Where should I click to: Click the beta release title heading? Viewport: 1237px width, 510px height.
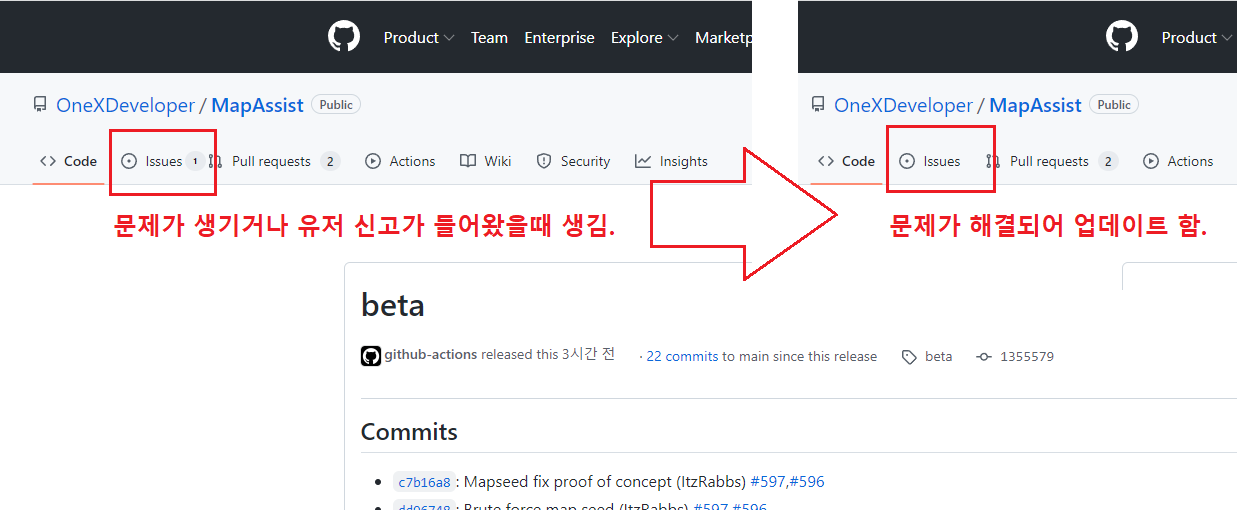393,305
